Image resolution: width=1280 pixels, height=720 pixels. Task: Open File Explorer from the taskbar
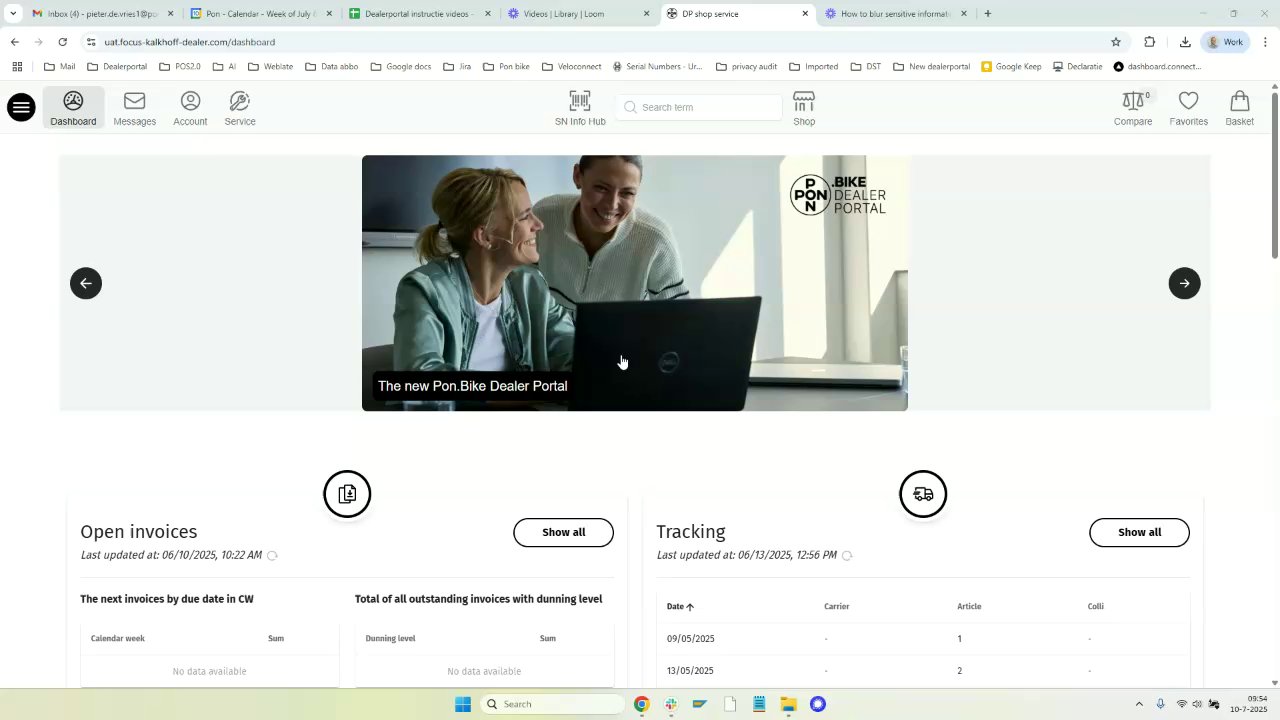tap(788, 704)
